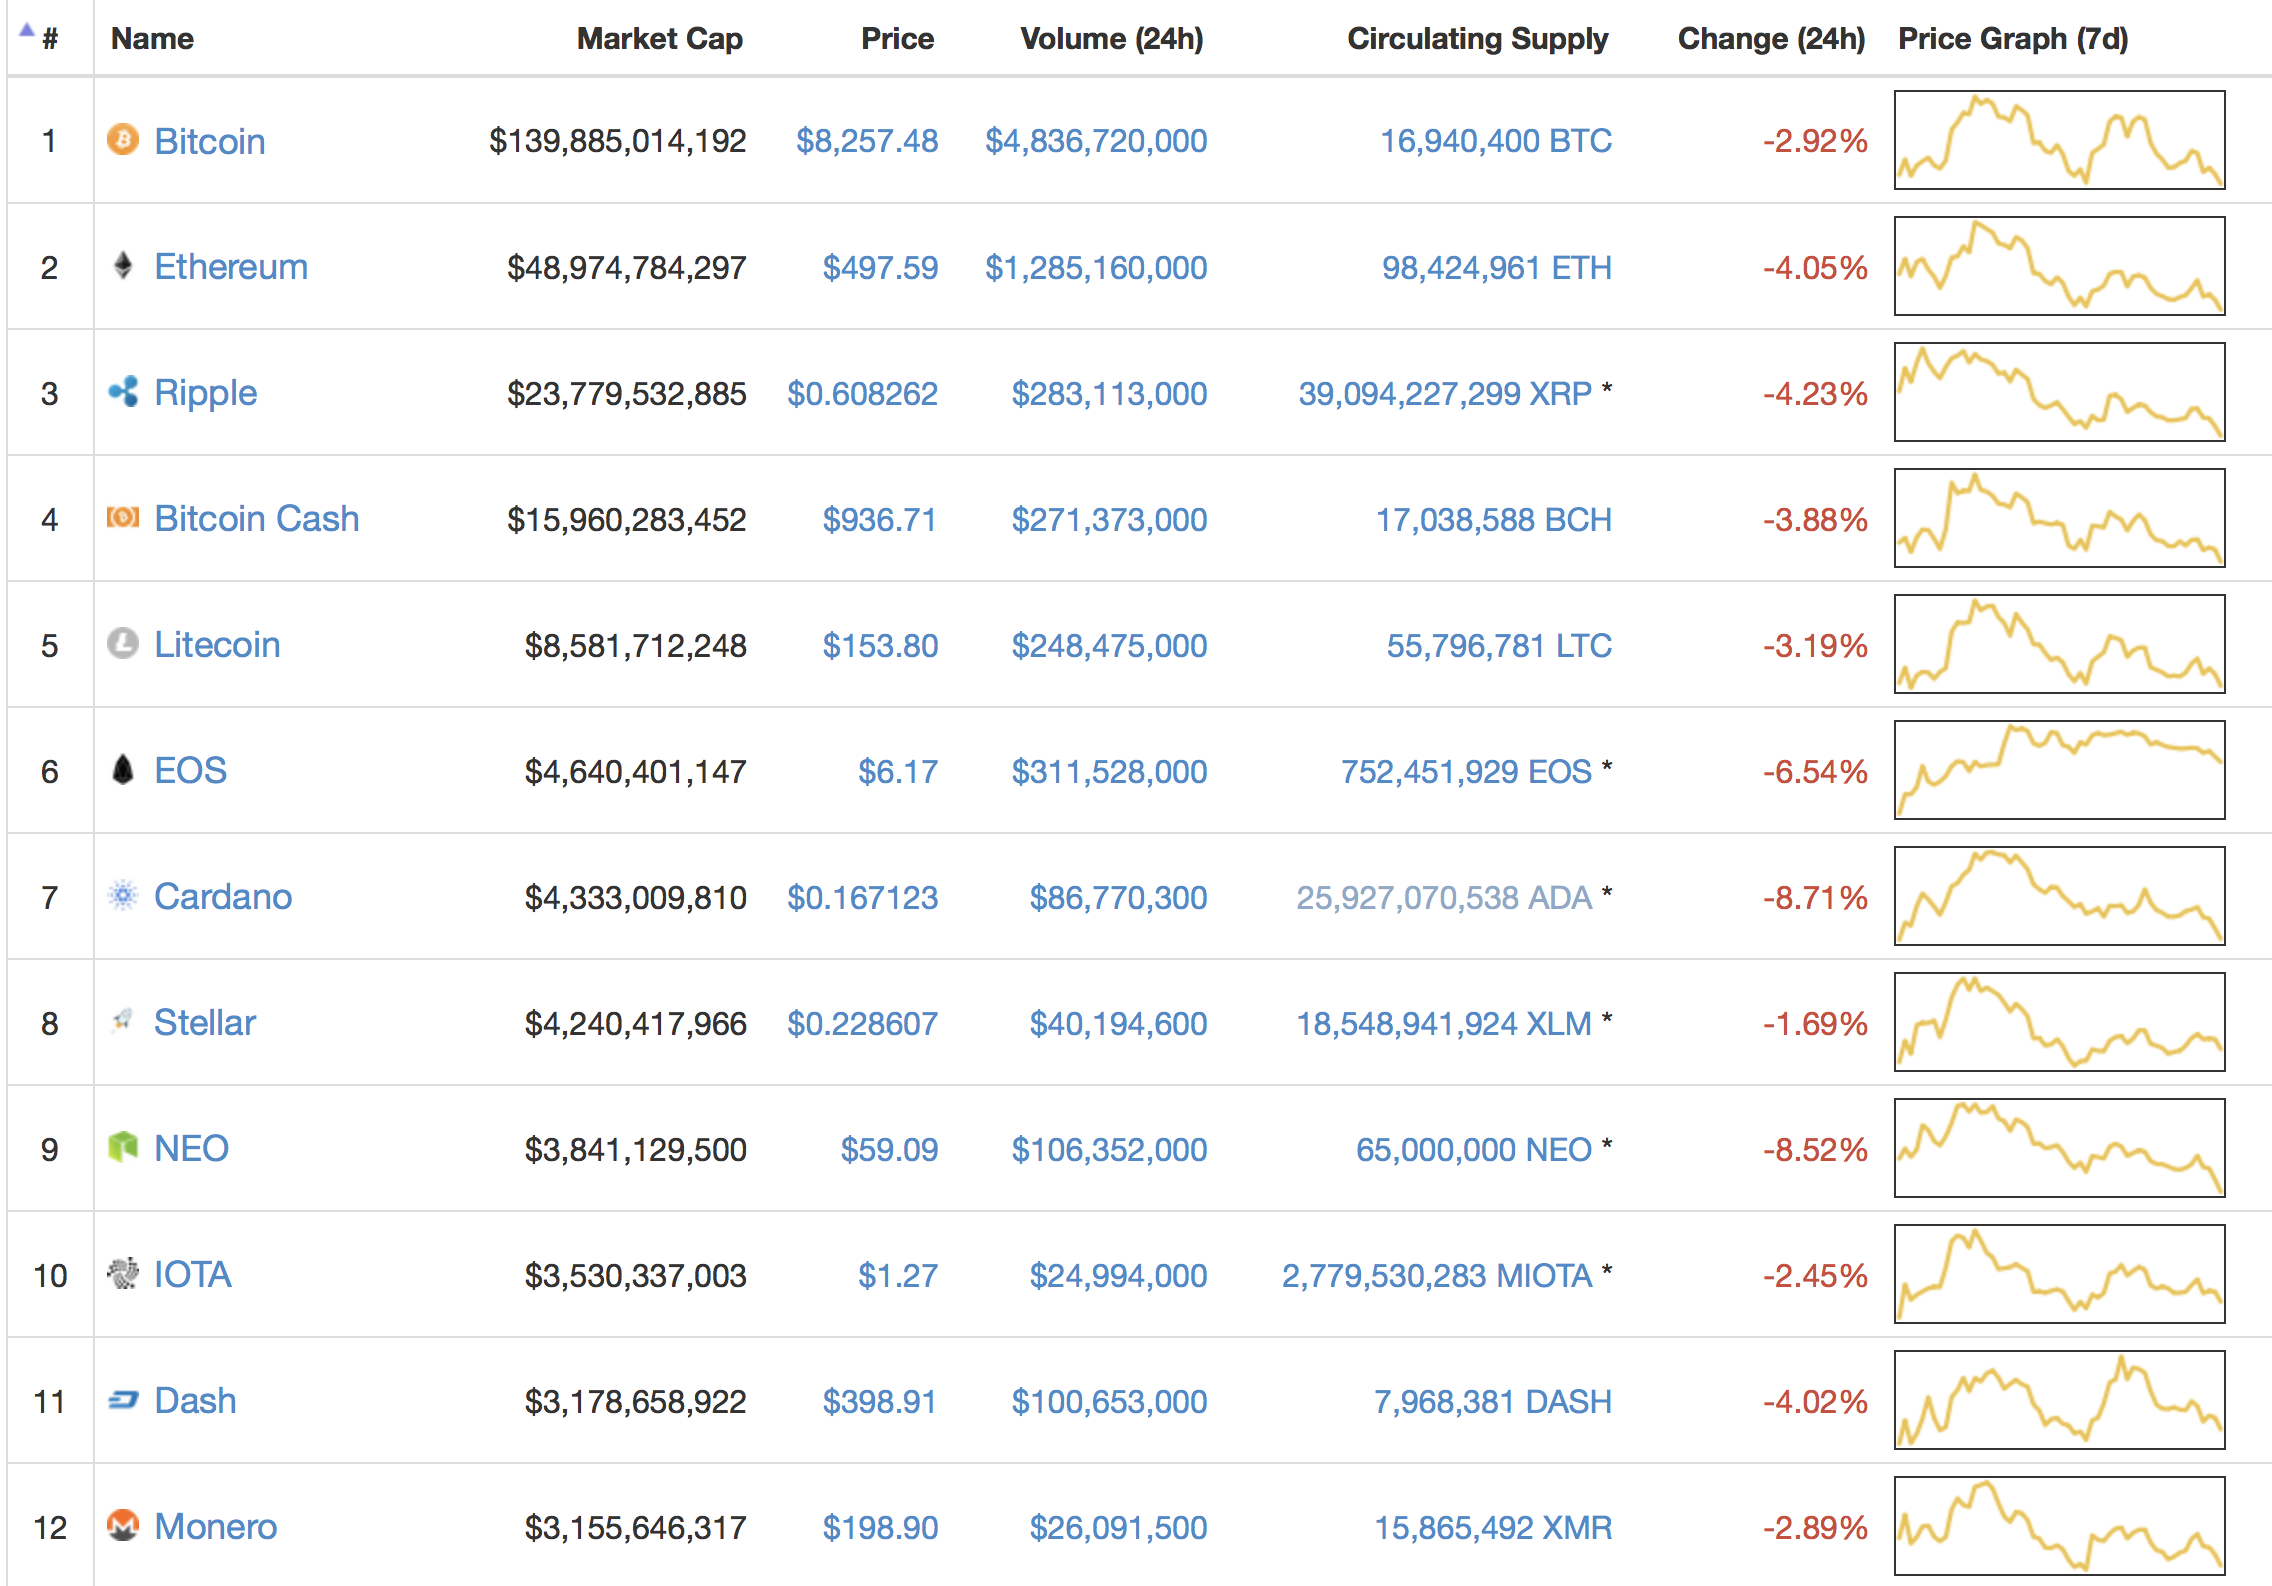
Task: Click the NEO green logo icon
Action: pos(123,1147)
